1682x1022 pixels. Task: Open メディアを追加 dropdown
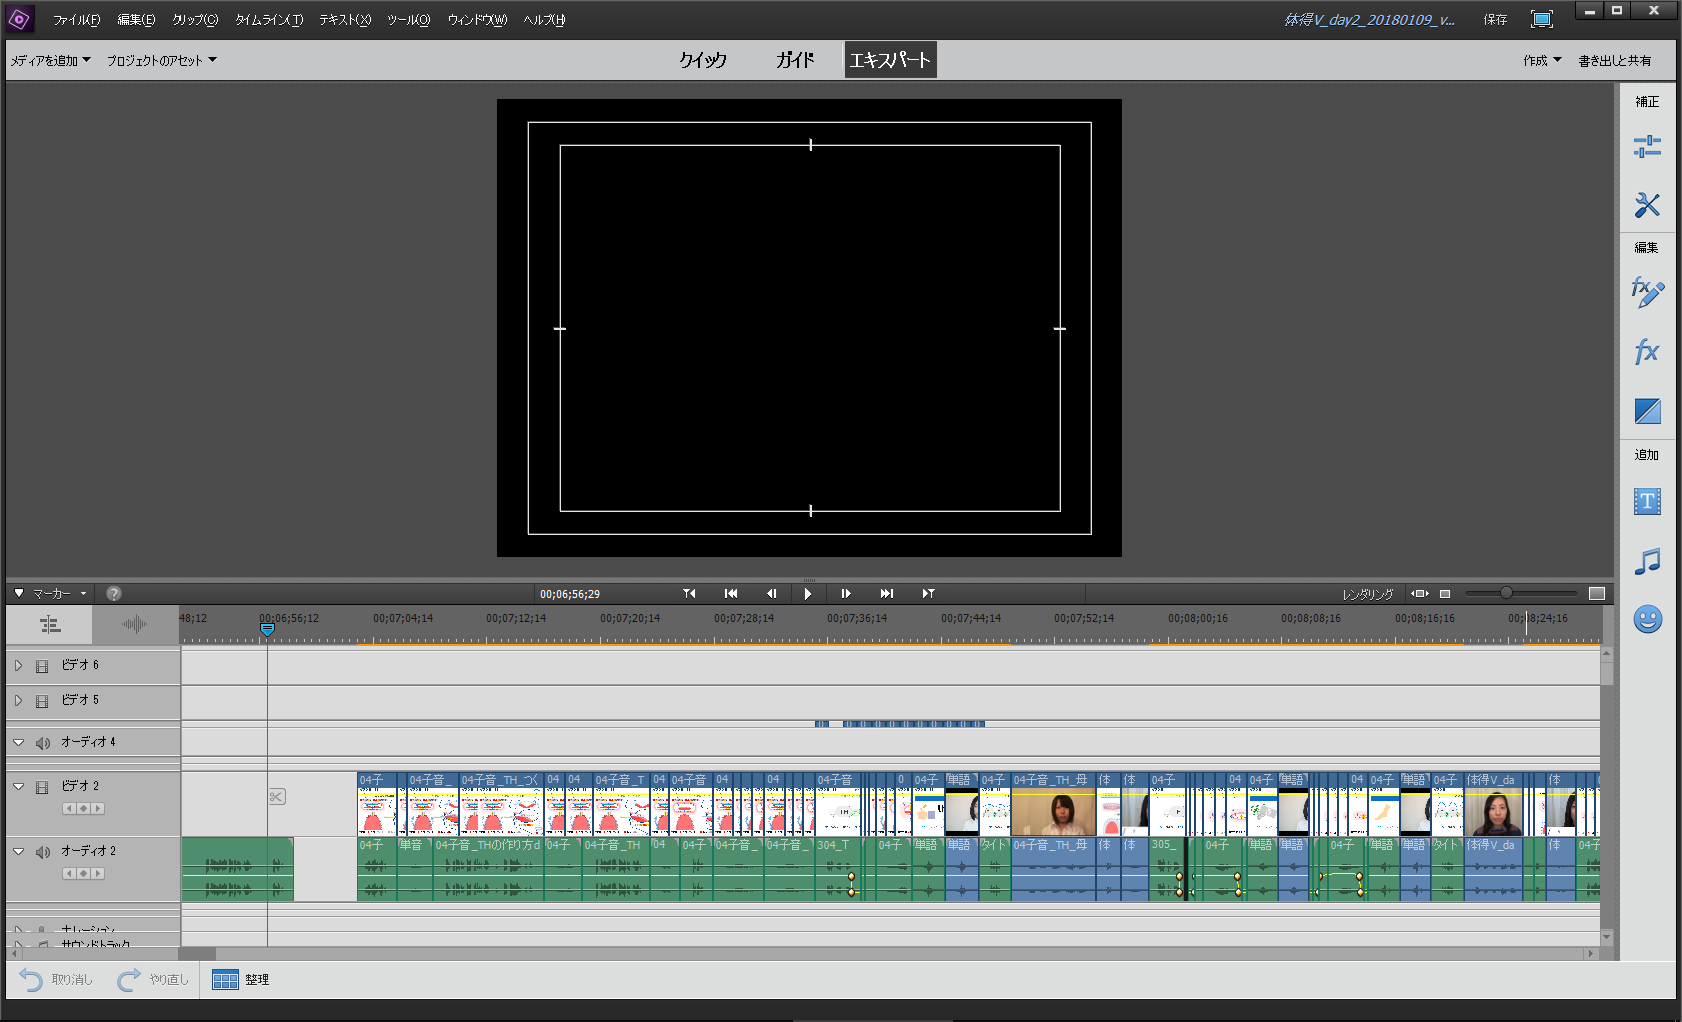click(50, 61)
